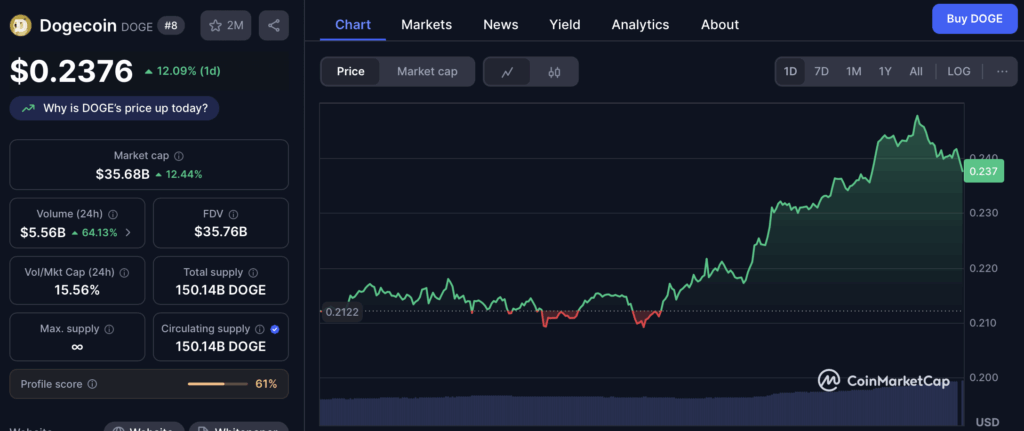Select the 1D time range
The image size is (1024, 431).
click(790, 71)
